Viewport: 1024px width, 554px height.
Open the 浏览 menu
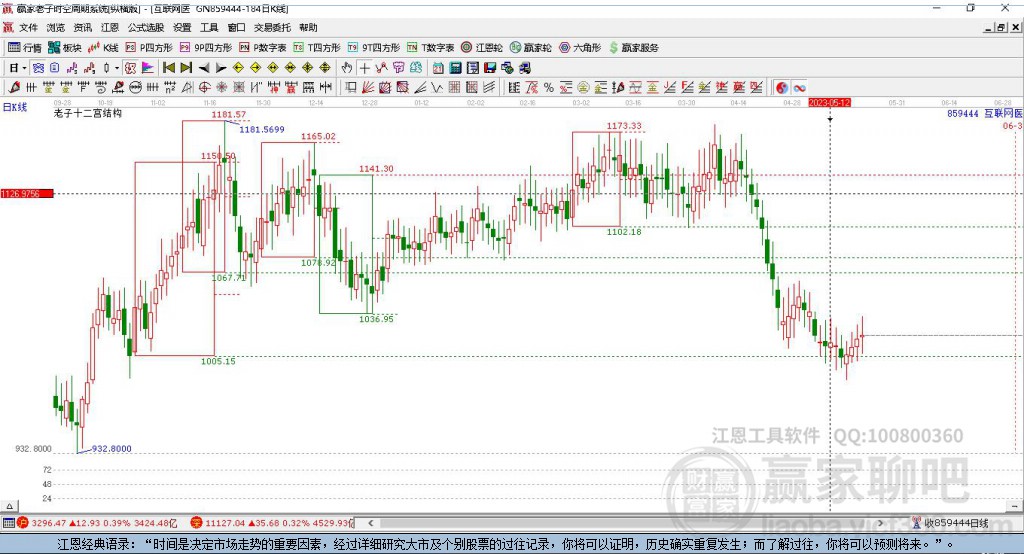[56, 27]
